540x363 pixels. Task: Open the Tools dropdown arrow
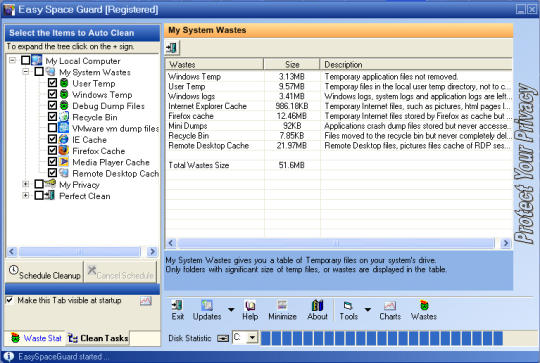pos(368,310)
